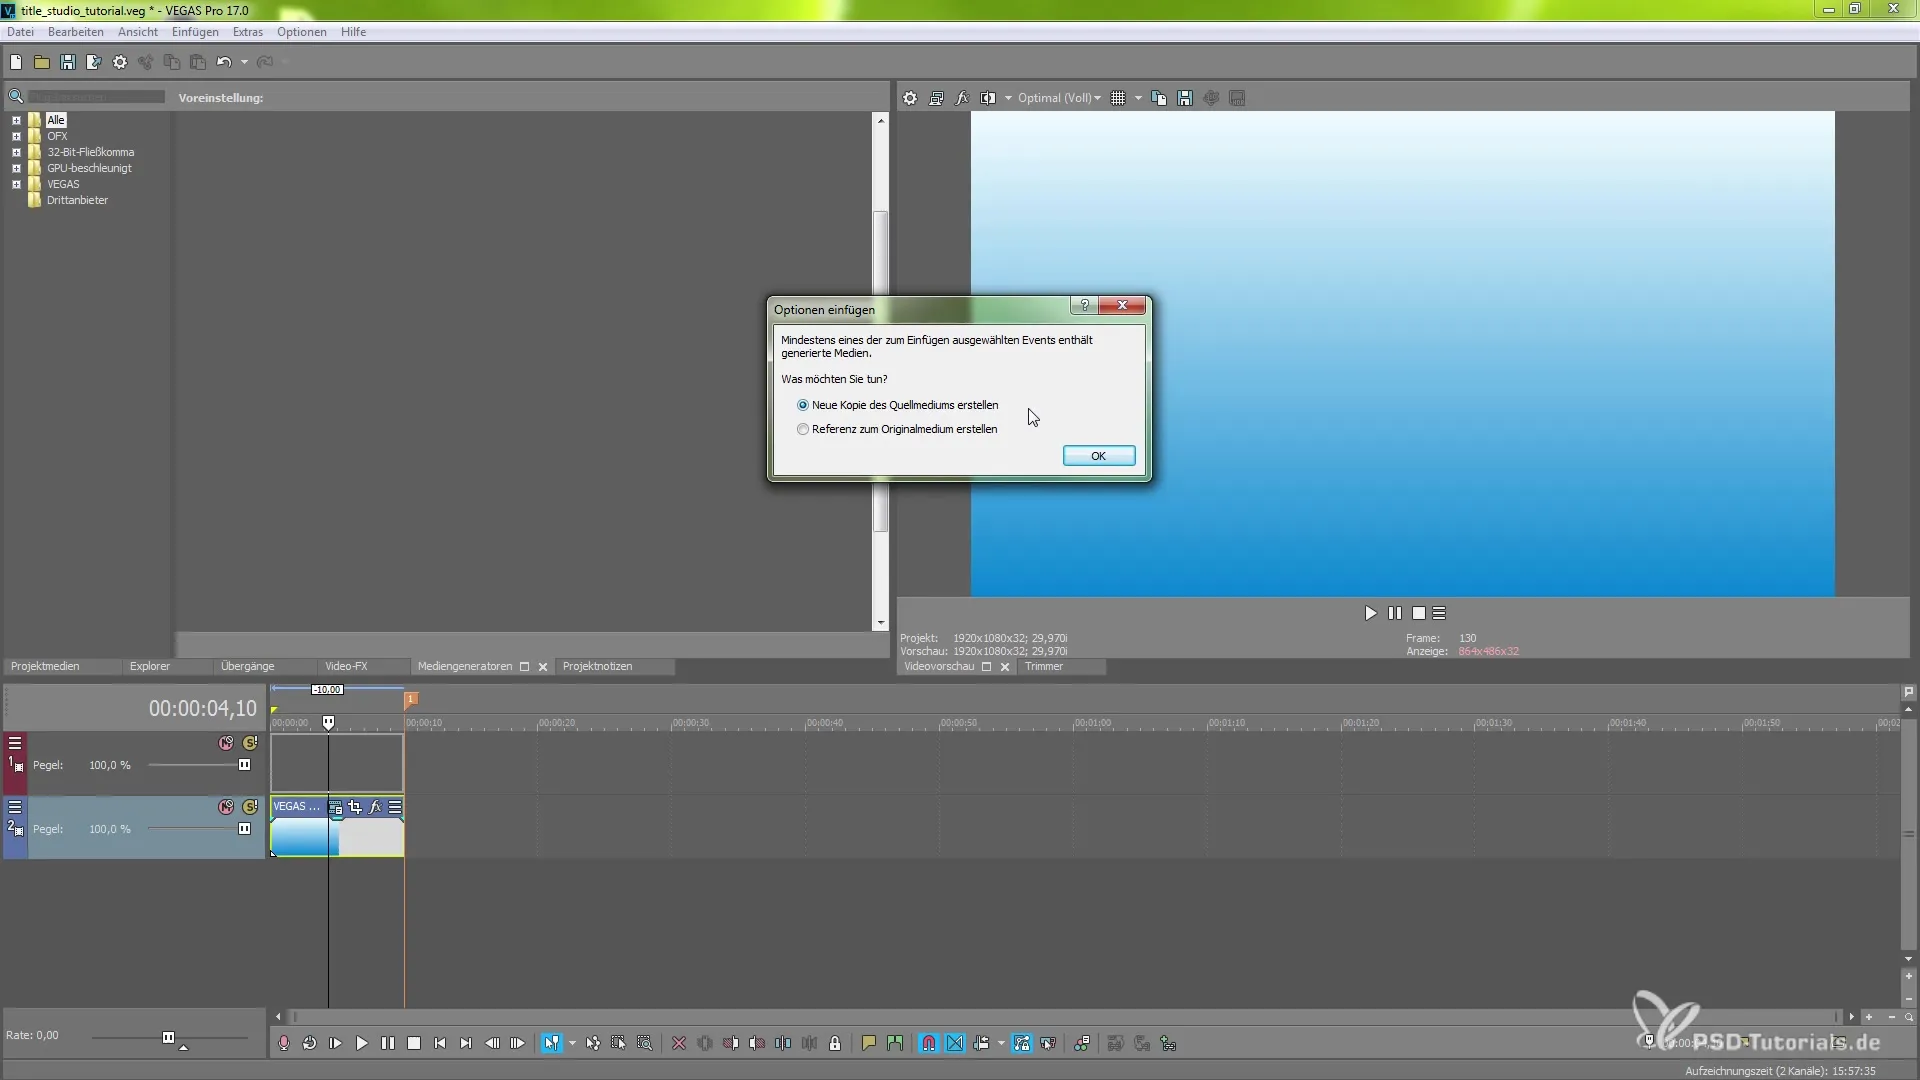
Task: Open the Einfügen menu
Action: point(195,32)
